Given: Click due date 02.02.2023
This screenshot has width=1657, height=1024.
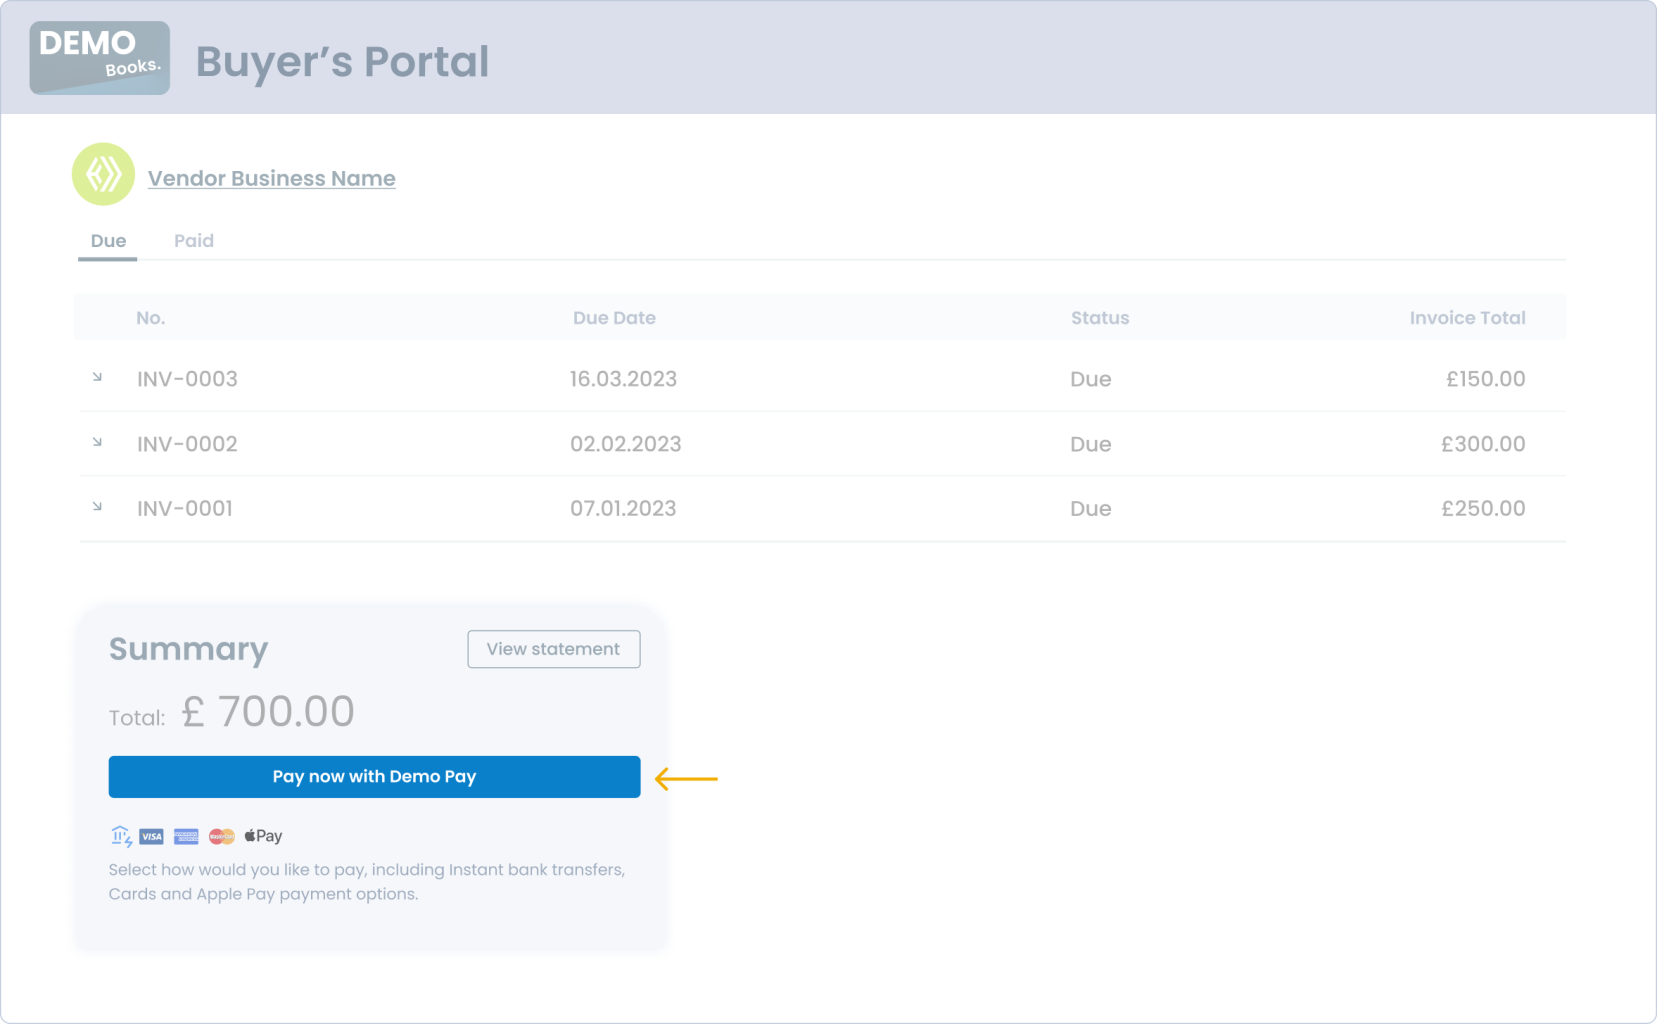Looking at the screenshot, I should click(x=625, y=444).
